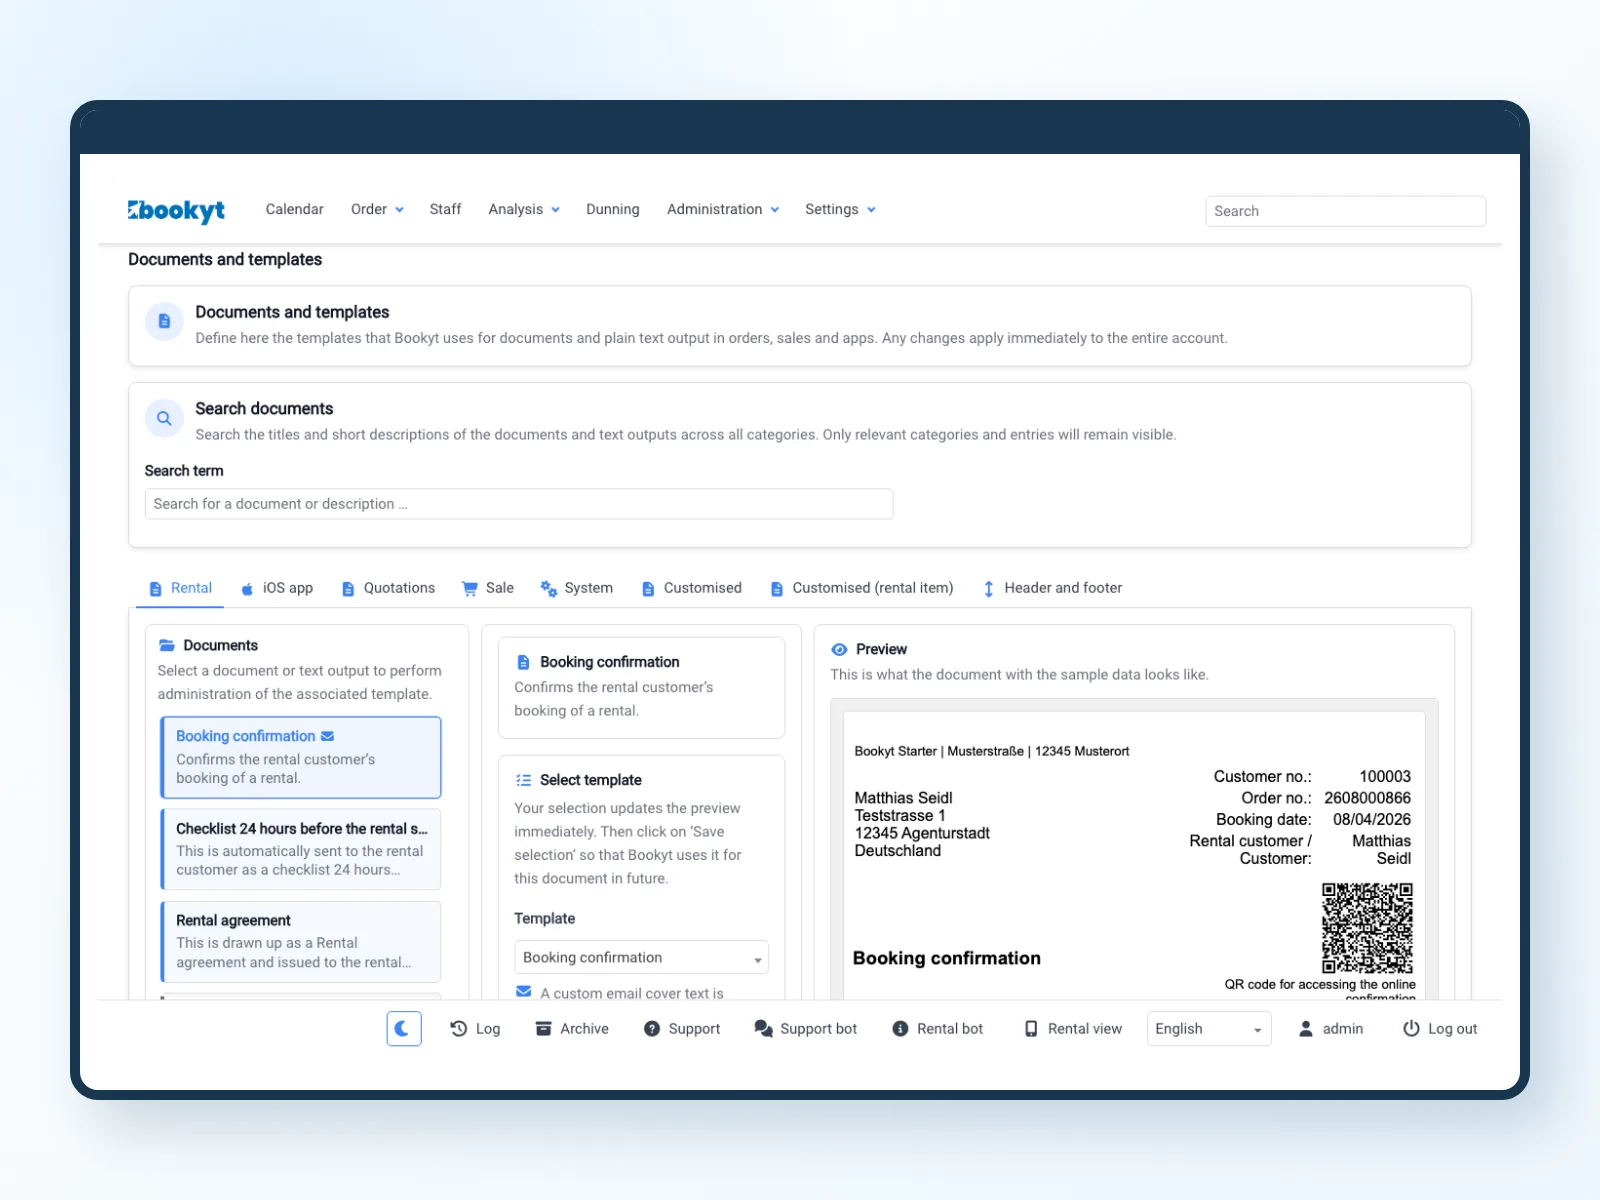Focus the Search term document field
The height and width of the screenshot is (1200, 1600).
pos(519,504)
